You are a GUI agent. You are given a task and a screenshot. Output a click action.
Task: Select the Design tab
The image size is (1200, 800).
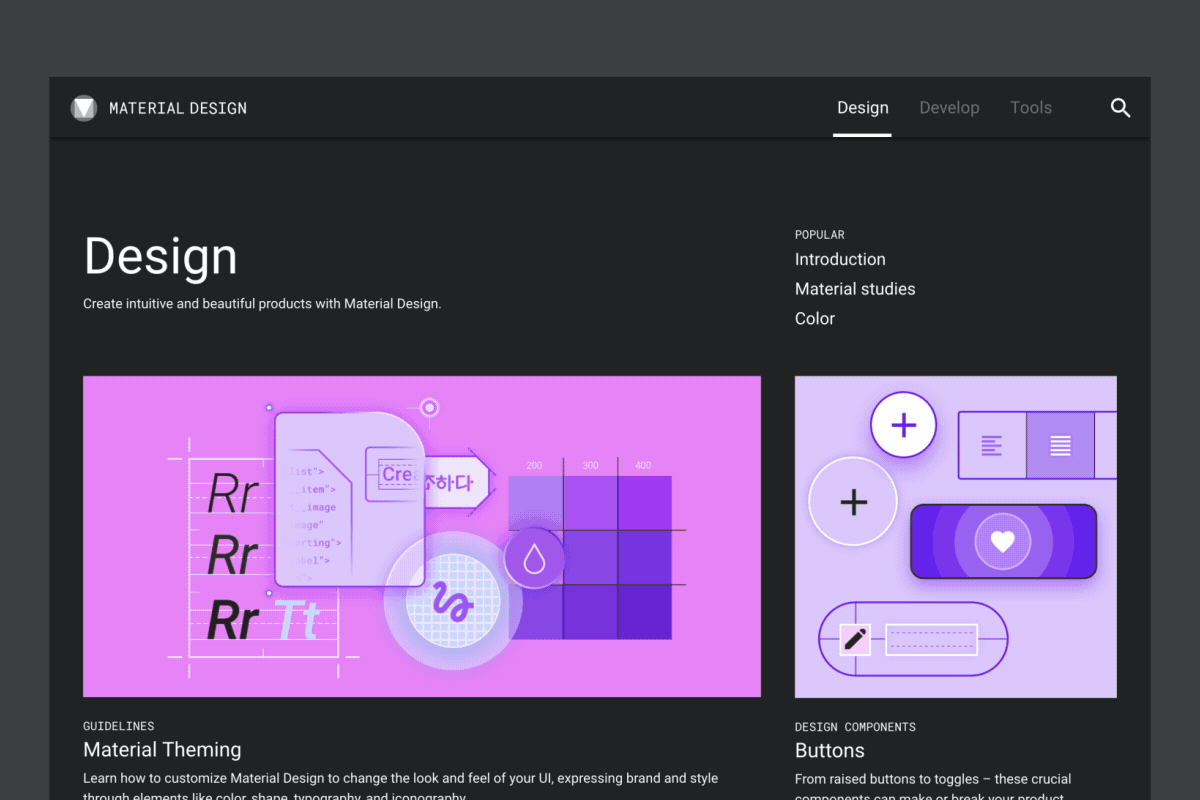click(862, 108)
